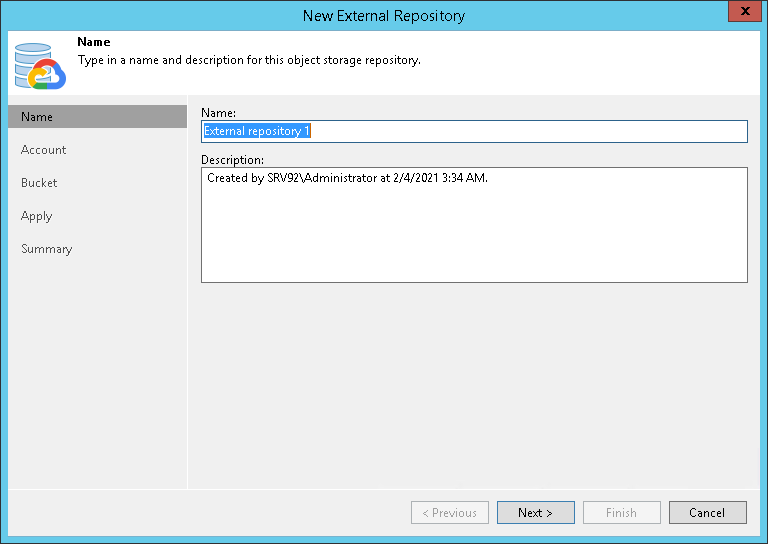The image size is (768, 544).
Task: Click the 'Type in a name and description' instruction text
Action: coord(249,60)
